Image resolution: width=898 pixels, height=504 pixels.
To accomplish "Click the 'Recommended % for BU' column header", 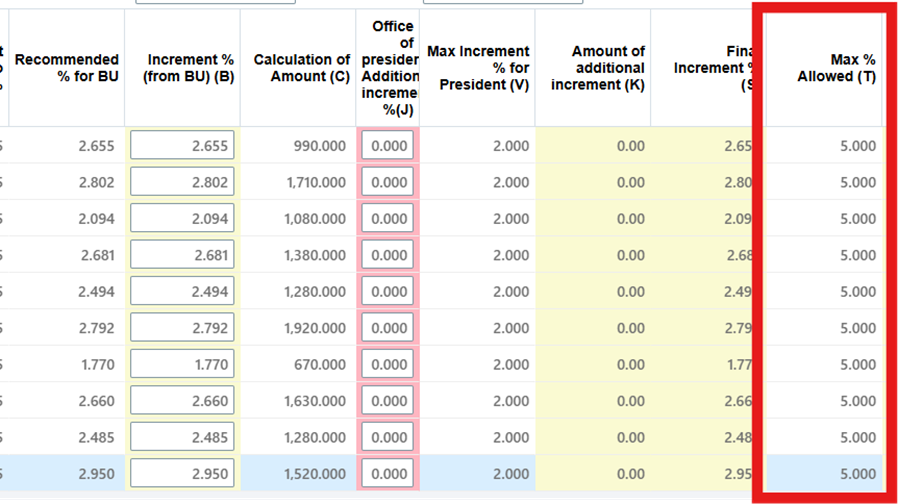I will click(x=67, y=68).
